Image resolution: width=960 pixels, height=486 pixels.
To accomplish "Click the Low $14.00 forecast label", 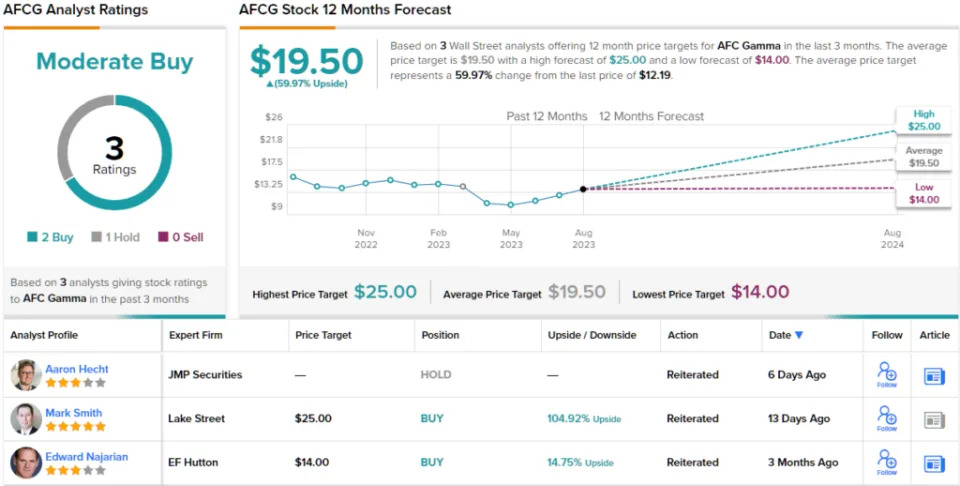I will tap(924, 194).
